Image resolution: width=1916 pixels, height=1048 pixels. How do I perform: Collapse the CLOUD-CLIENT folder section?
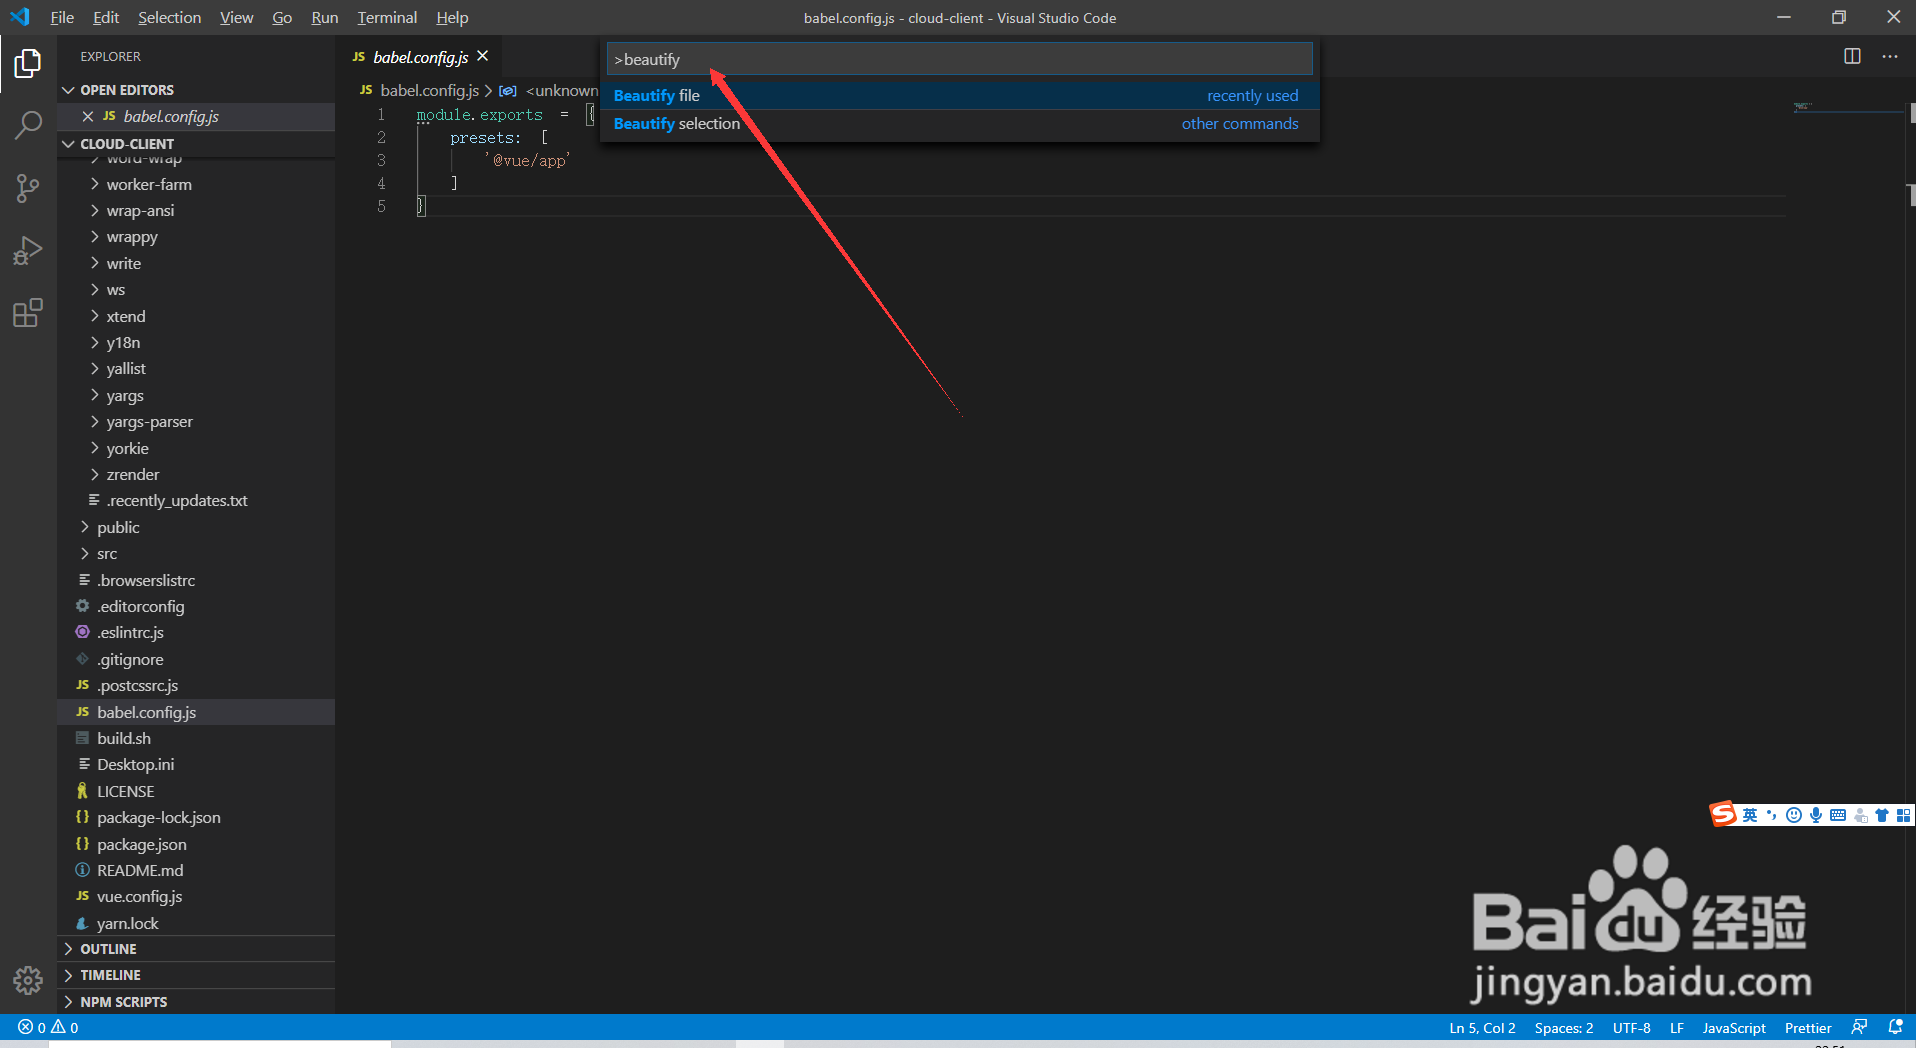(x=196, y=144)
